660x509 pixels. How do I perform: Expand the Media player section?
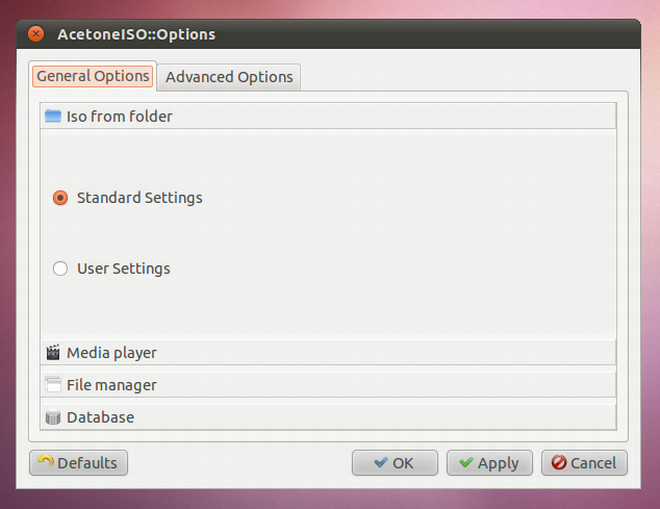coord(328,353)
